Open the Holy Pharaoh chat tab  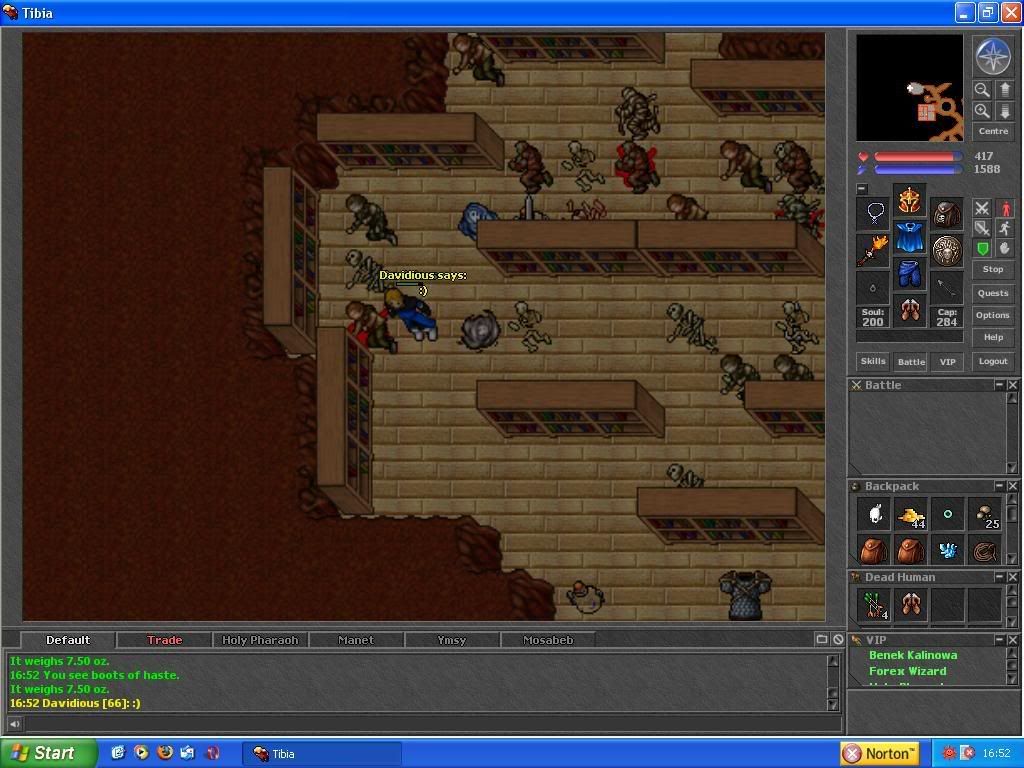(x=260, y=640)
